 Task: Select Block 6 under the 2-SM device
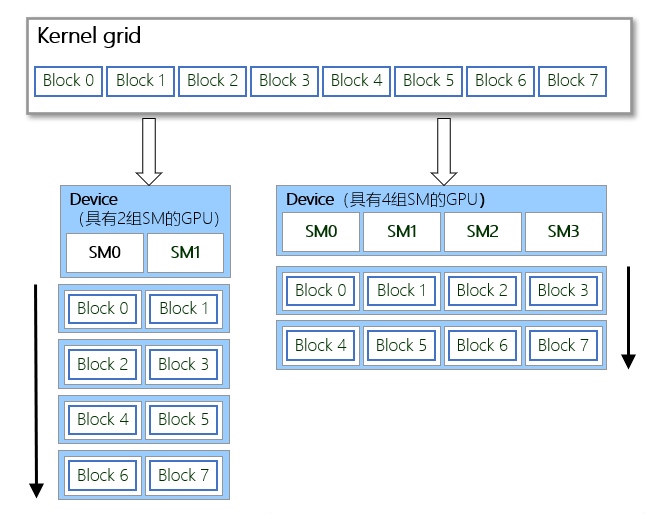pyautogui.click(x=103, y=475)
